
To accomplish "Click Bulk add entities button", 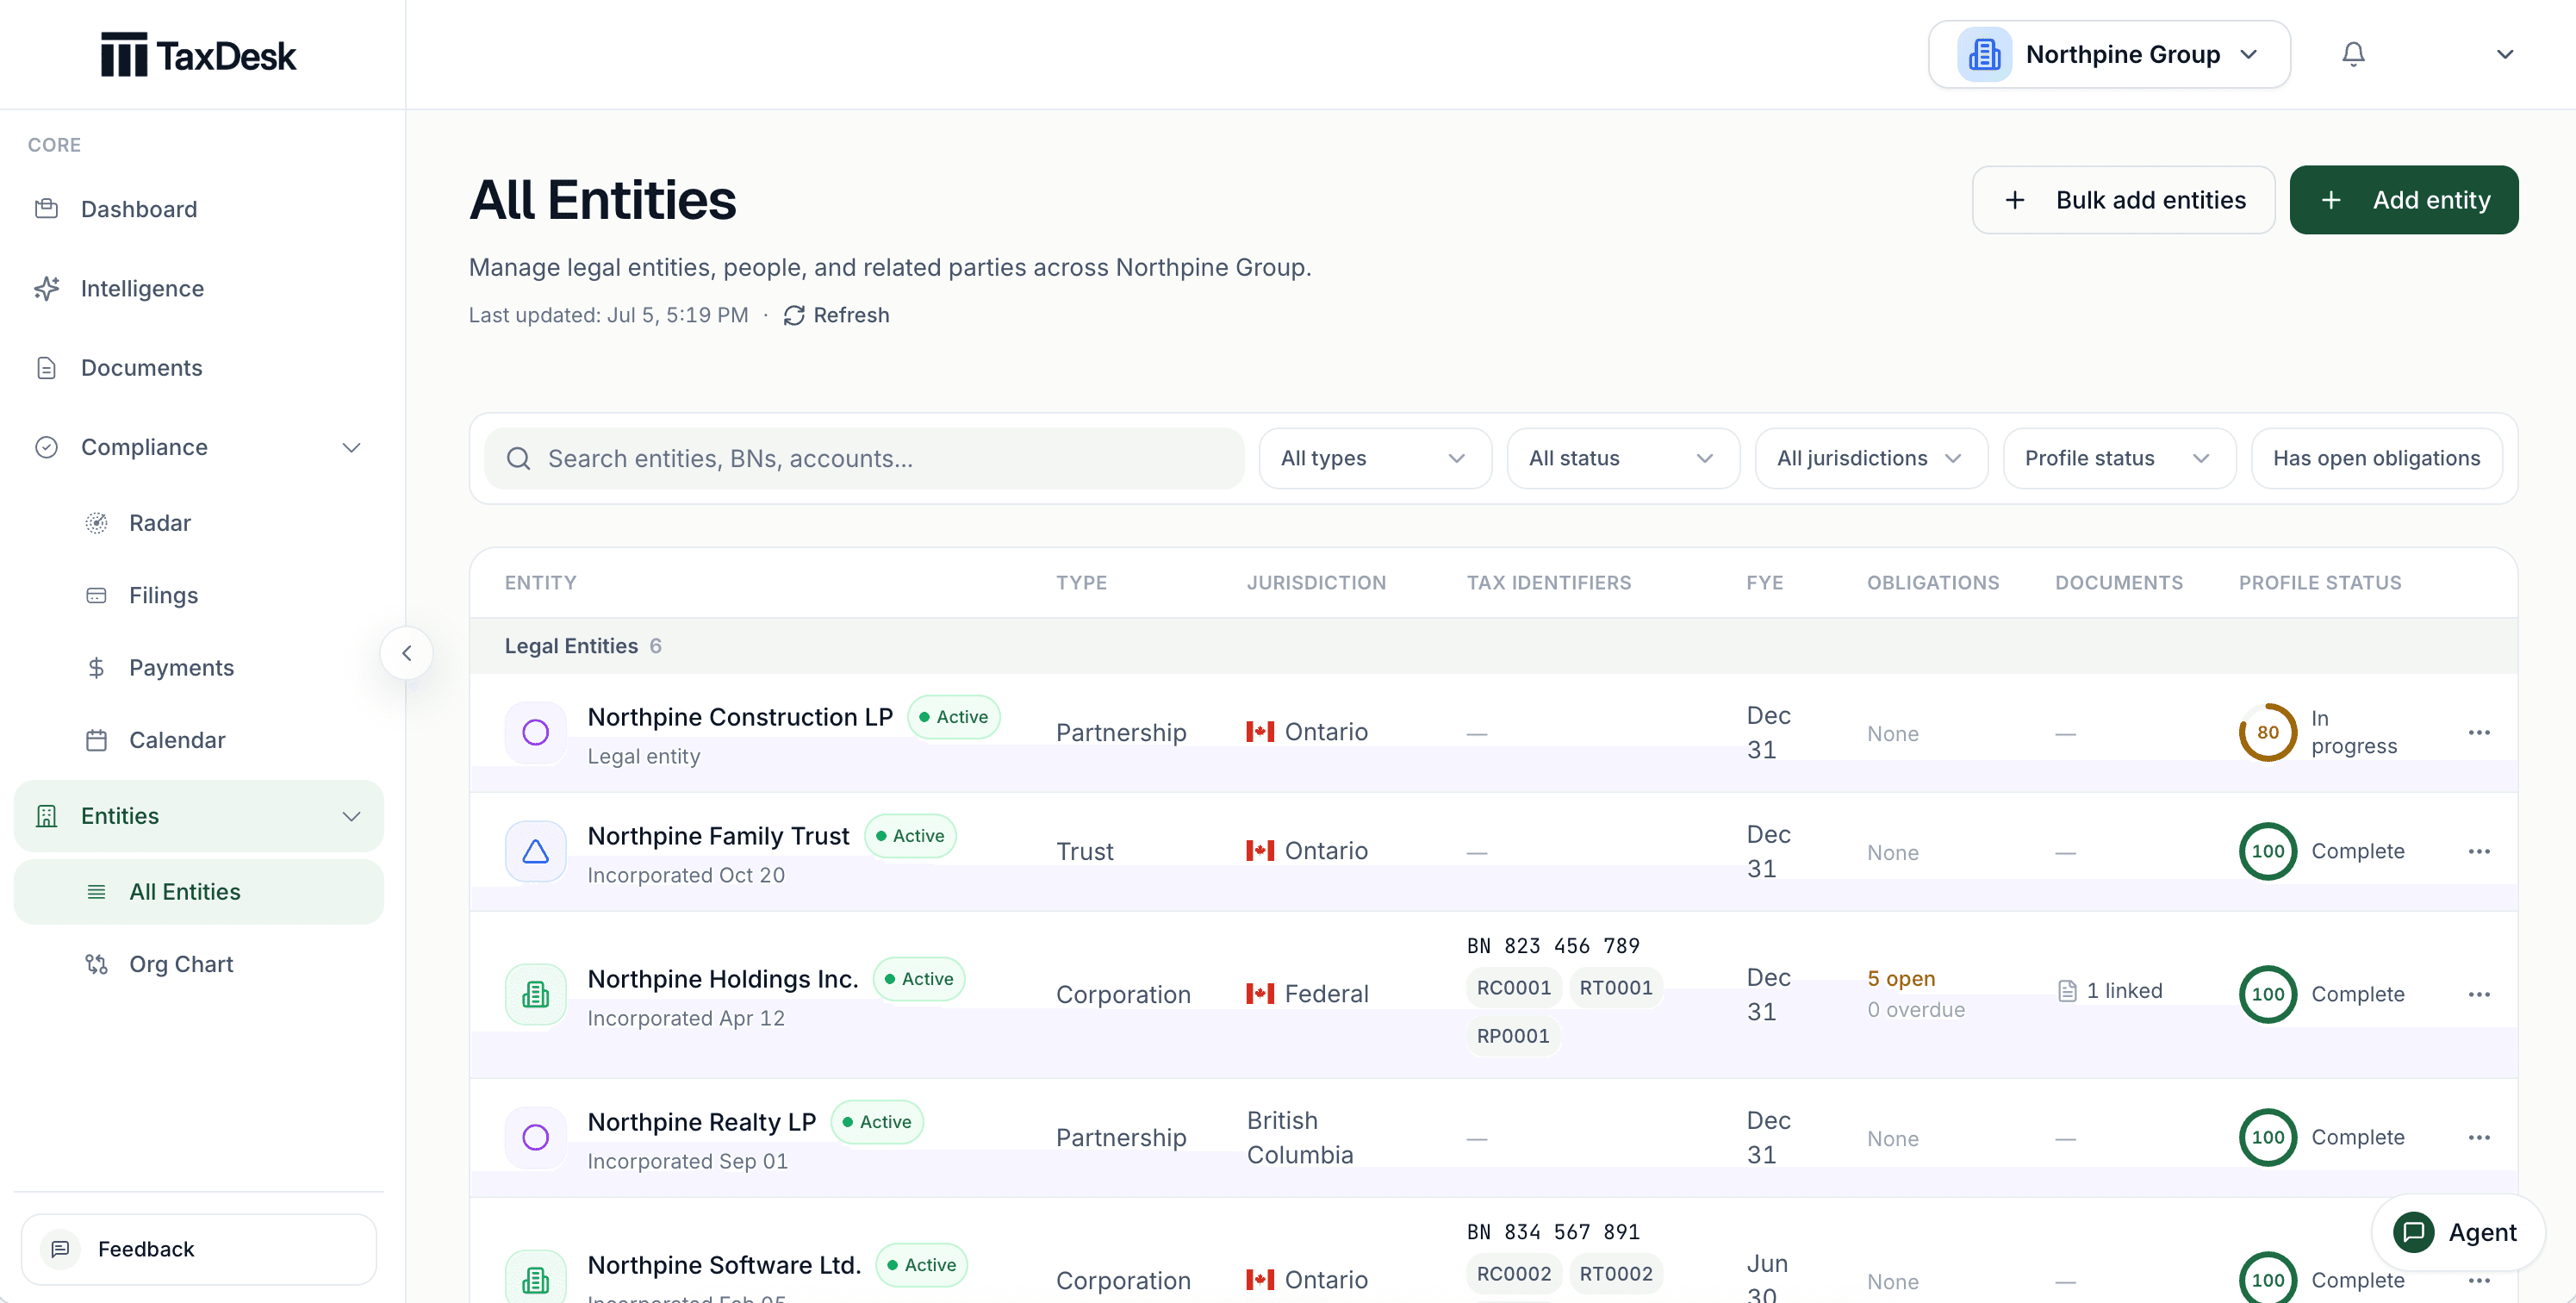I will click(2123, 200).
